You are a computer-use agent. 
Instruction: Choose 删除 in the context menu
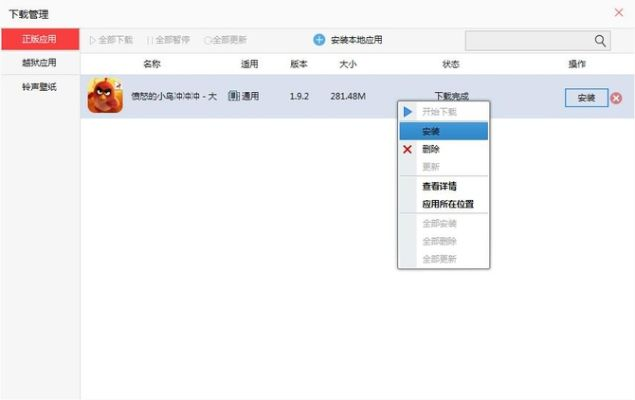[444, 149]
